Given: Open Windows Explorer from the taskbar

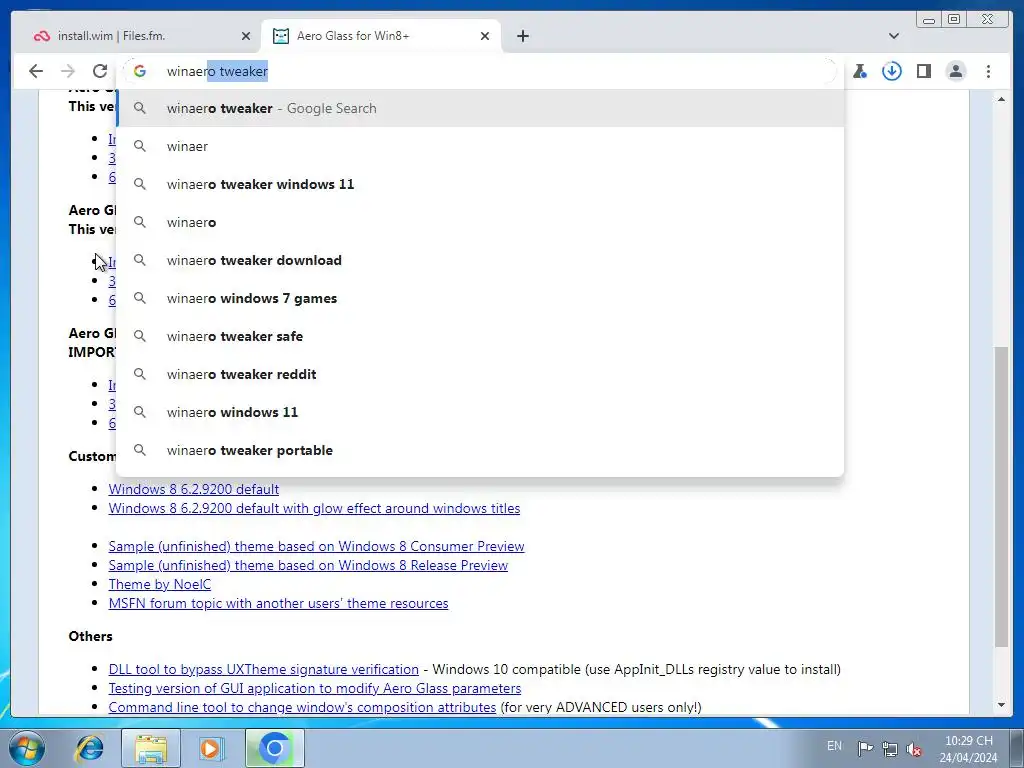Looking at the screenshot, I should [151, 748].
